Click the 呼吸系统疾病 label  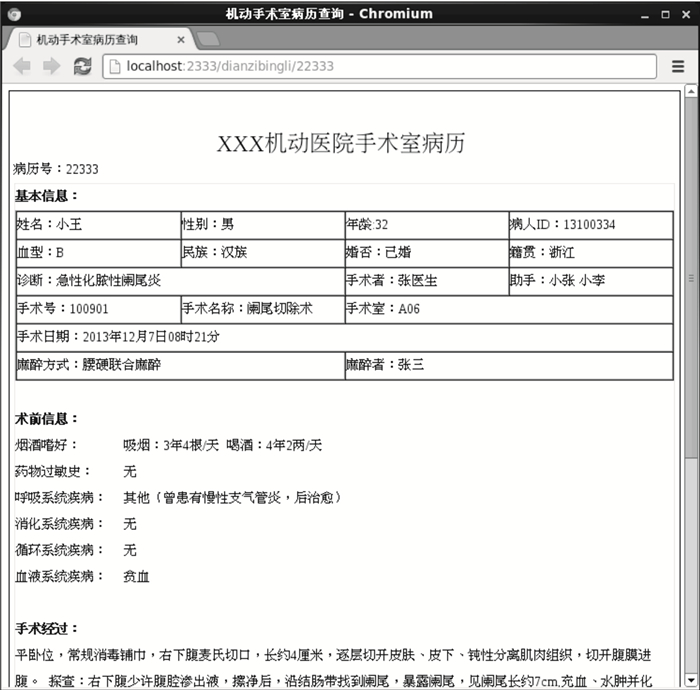coord(59,497)
